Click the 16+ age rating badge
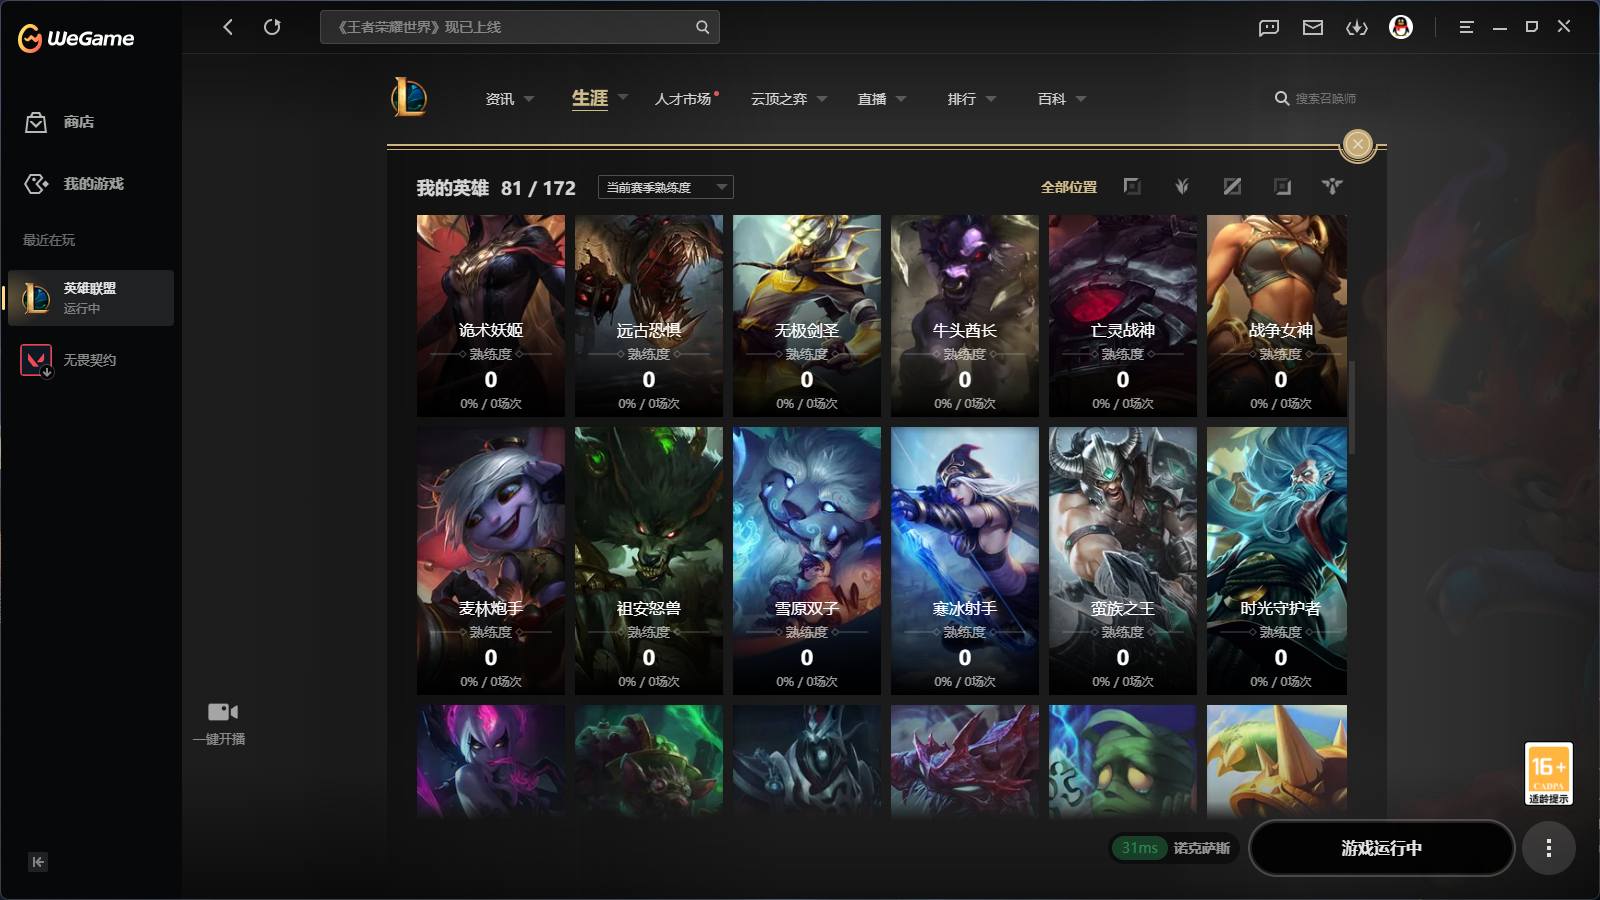The width and height of the screenshot is (1600, 900). click(1548, 773)
